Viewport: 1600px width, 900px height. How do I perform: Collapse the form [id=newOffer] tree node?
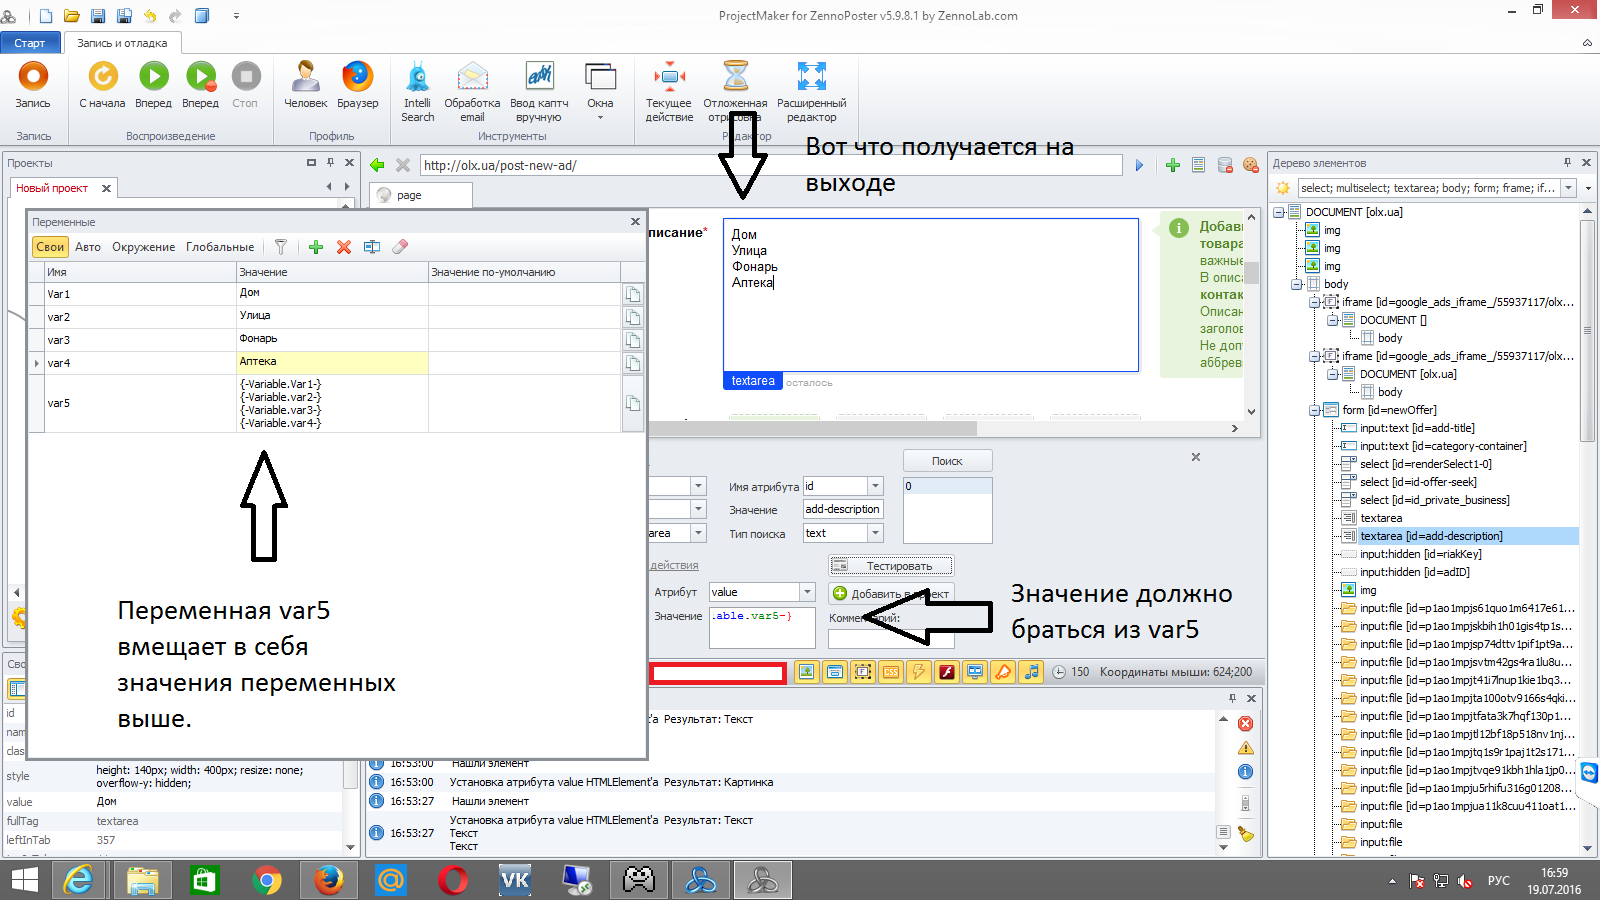tap(1315, 410)
